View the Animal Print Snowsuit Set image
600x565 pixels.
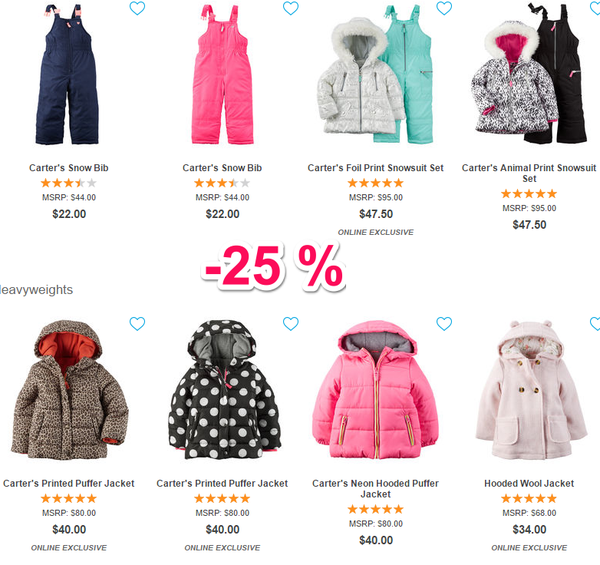point(529,73)
